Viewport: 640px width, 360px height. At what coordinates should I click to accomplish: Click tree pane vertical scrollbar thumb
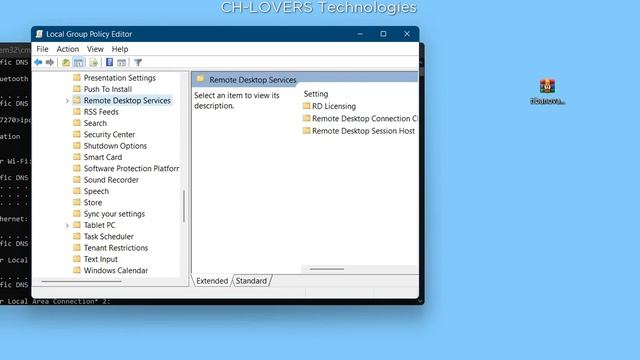[184, 206]
